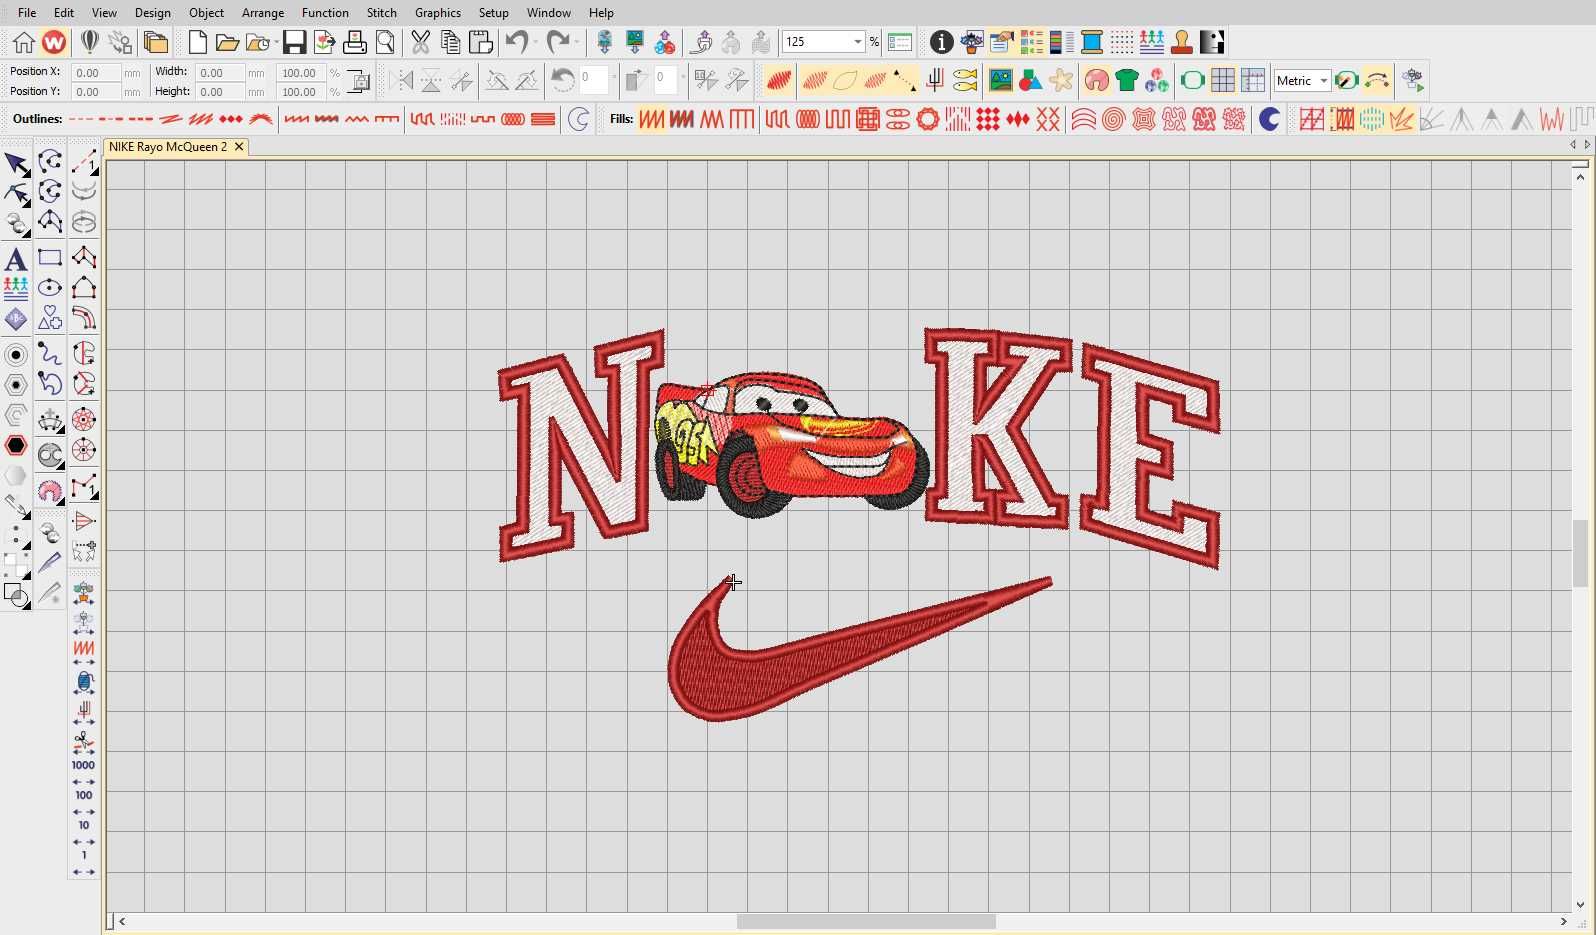1596x935 pixels.
Task: Travel by 1000 stitches button
Action: (84, 772)
